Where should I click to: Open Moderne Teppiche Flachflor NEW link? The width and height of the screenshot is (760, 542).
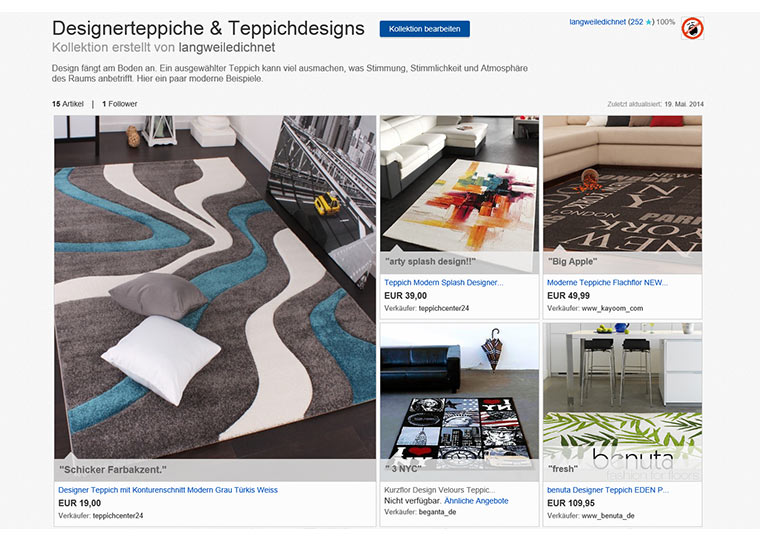coord(607,283)
